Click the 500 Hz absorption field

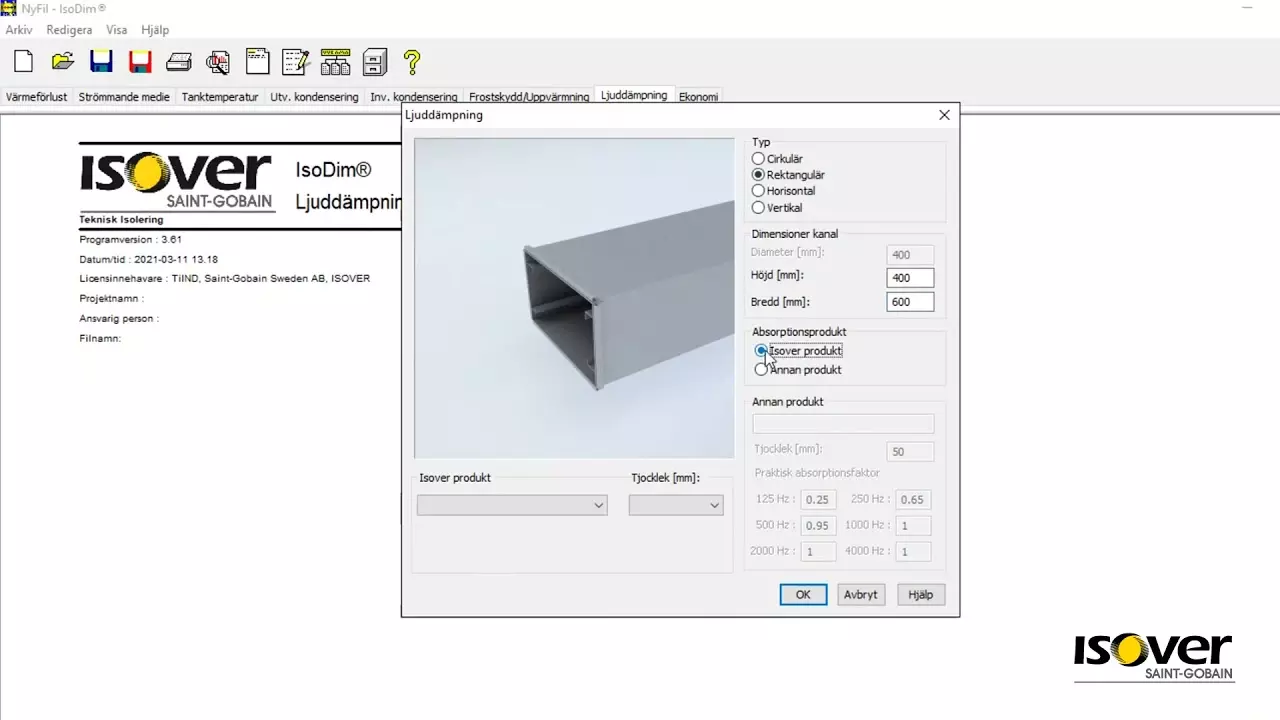pyautogui.click(x=818, y=525)
